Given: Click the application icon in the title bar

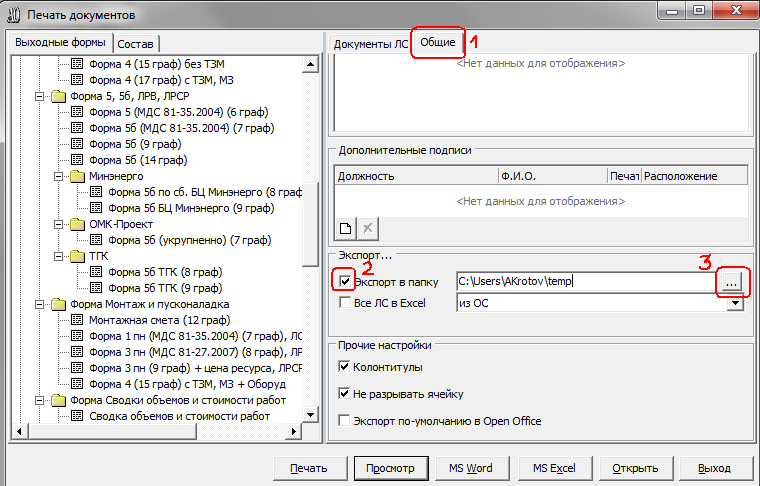Looking at the screenshot, I should tap(14, 15).
